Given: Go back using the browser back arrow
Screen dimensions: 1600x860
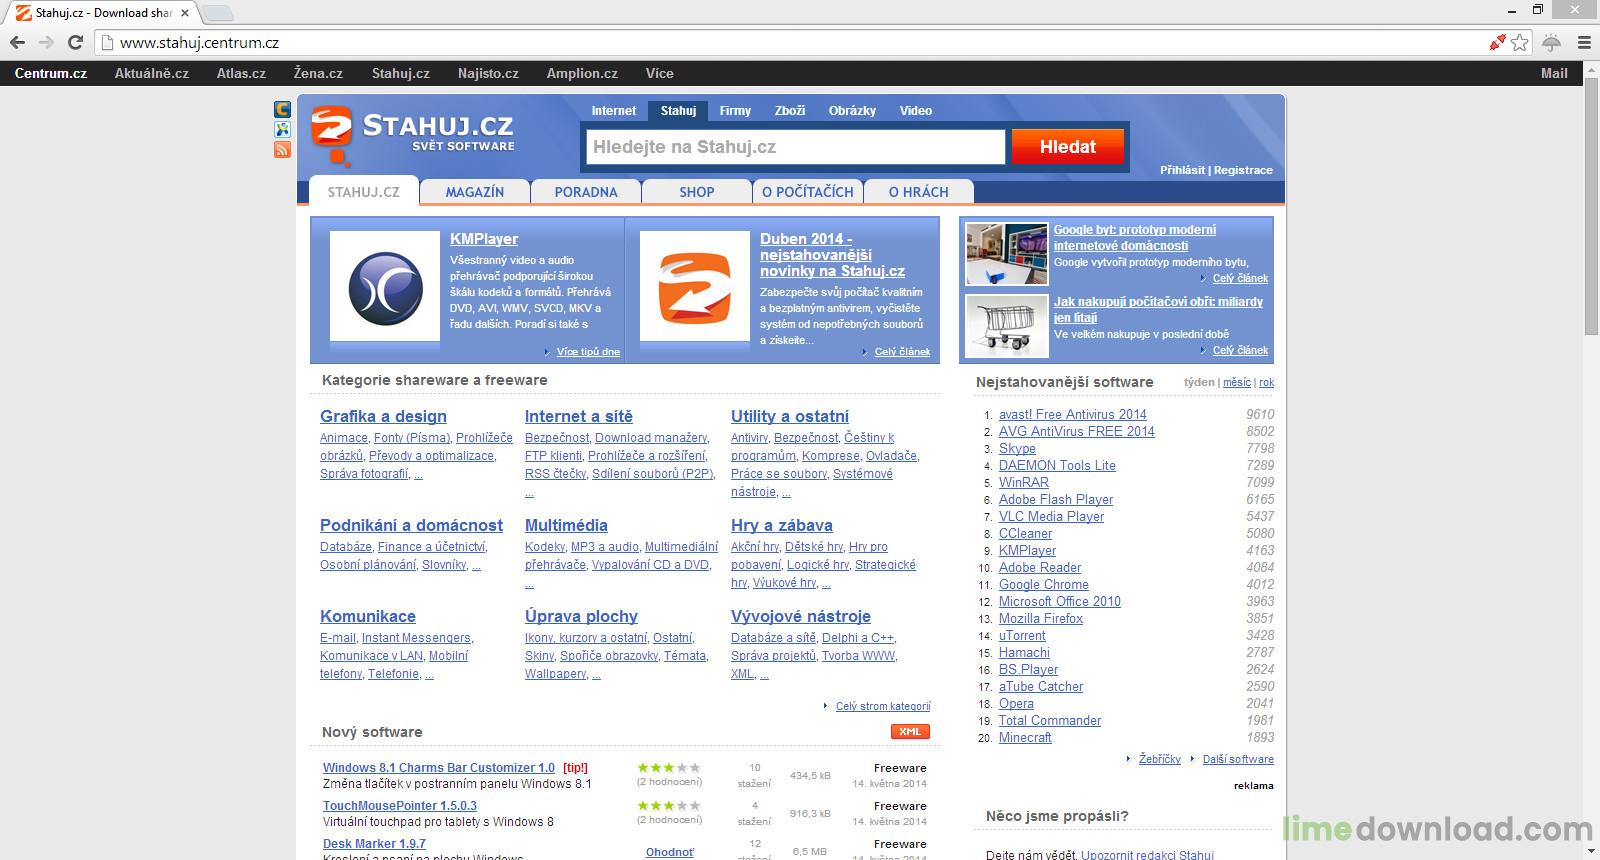Looking at the screenshot, I should [x=17, y=42].
